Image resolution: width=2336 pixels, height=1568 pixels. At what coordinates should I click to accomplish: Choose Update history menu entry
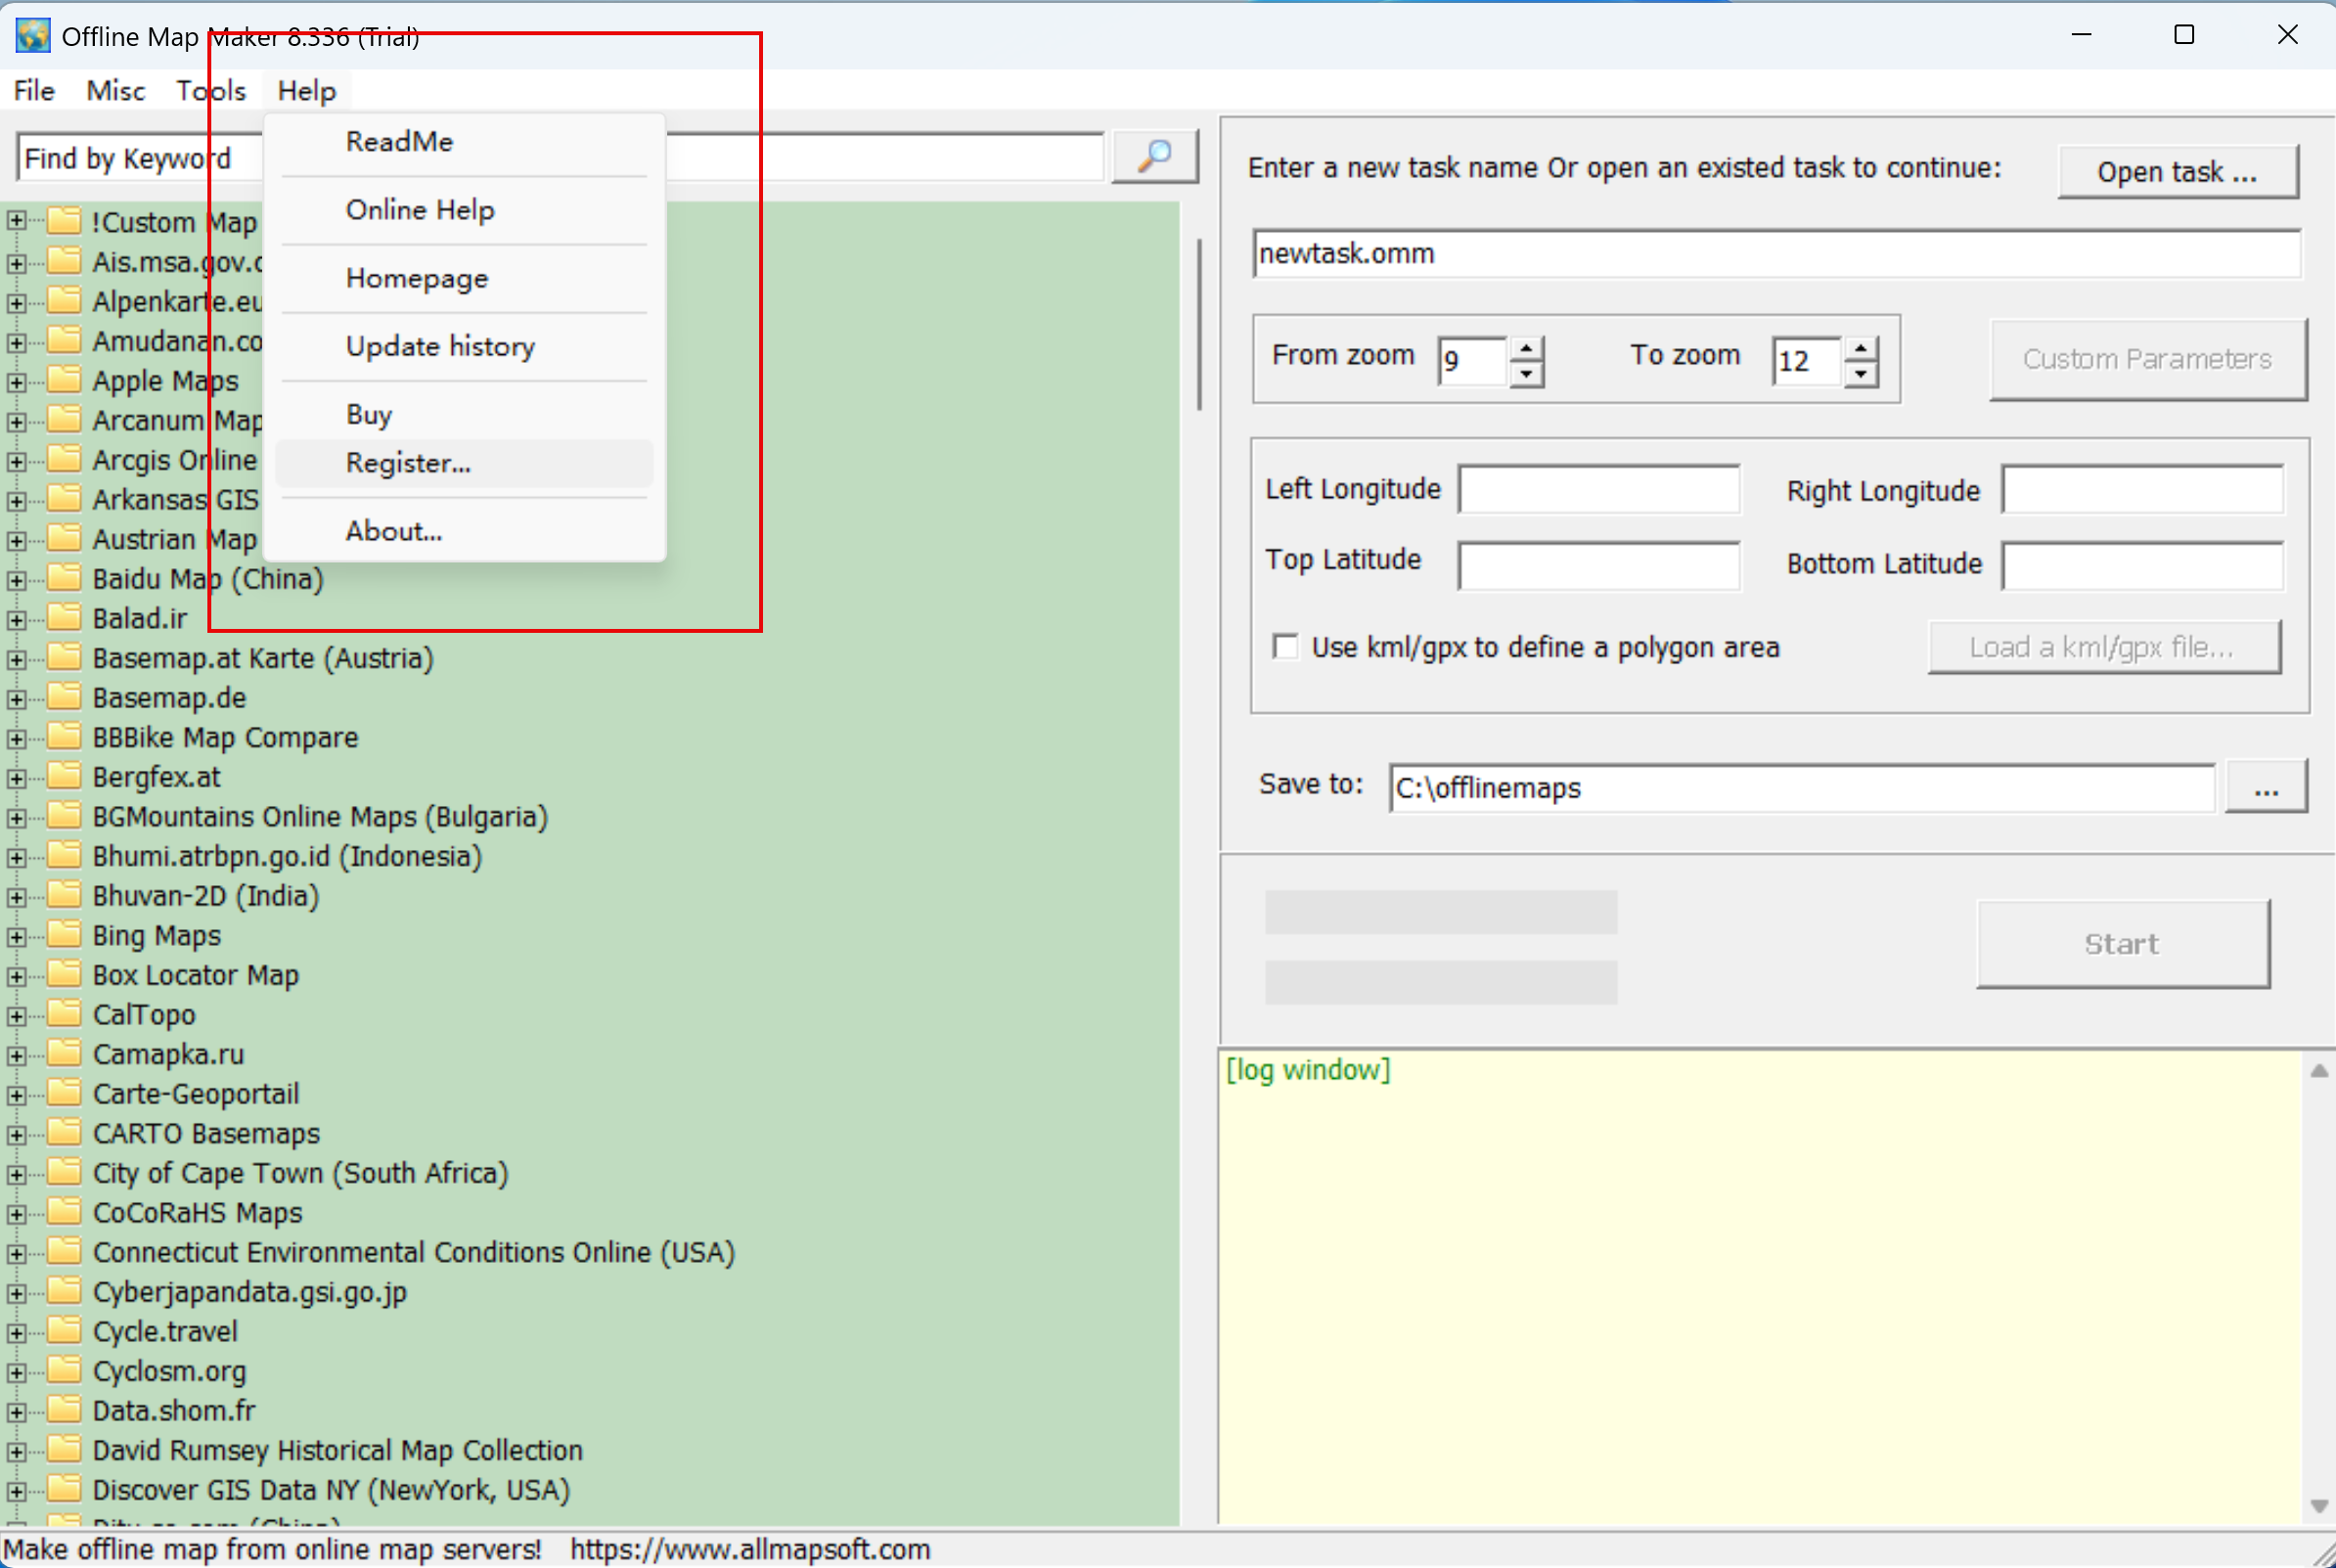click(x=440, y=346)
